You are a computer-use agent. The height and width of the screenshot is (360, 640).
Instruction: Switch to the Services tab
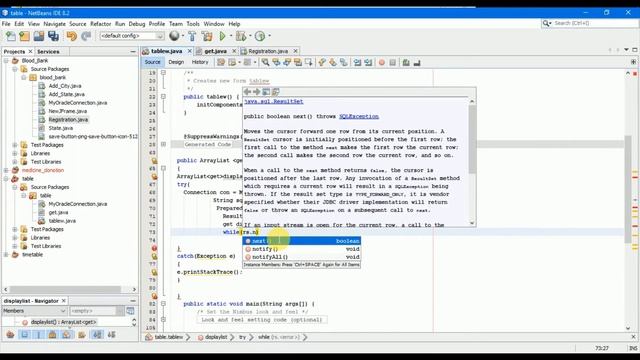click(48, 52)
